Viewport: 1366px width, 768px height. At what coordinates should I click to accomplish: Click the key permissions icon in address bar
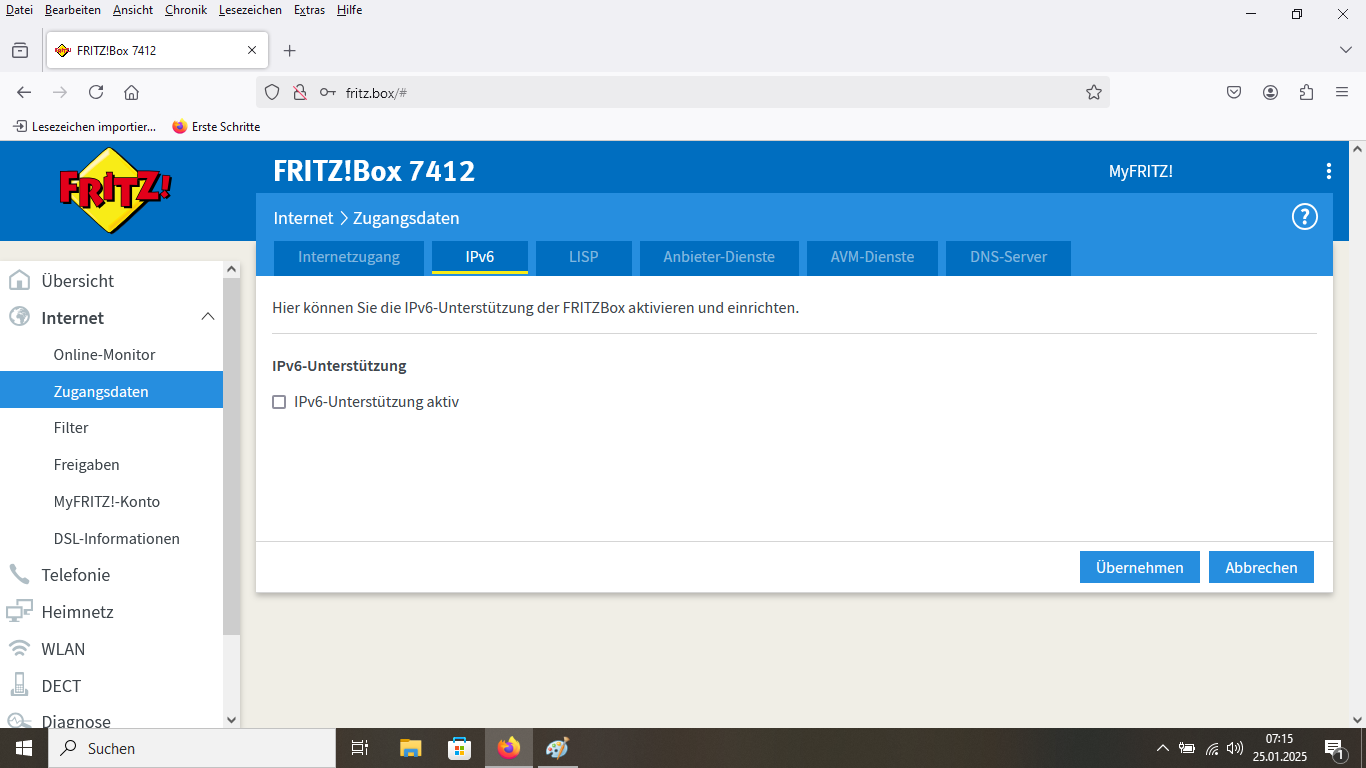pyautogui.click(x=327, y=92)
